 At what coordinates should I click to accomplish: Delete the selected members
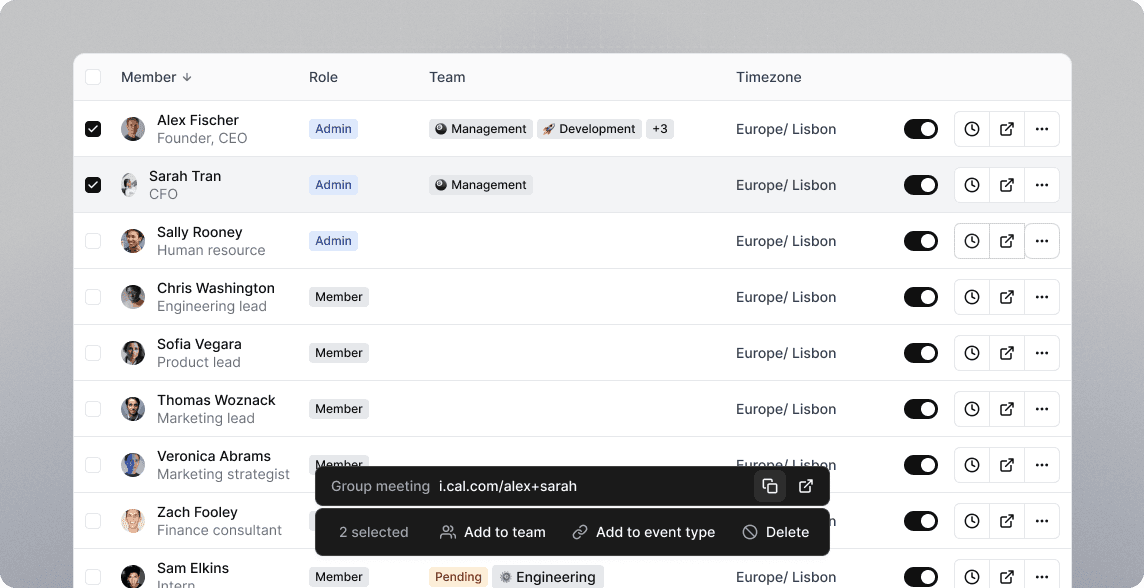(x=776, y=533)
